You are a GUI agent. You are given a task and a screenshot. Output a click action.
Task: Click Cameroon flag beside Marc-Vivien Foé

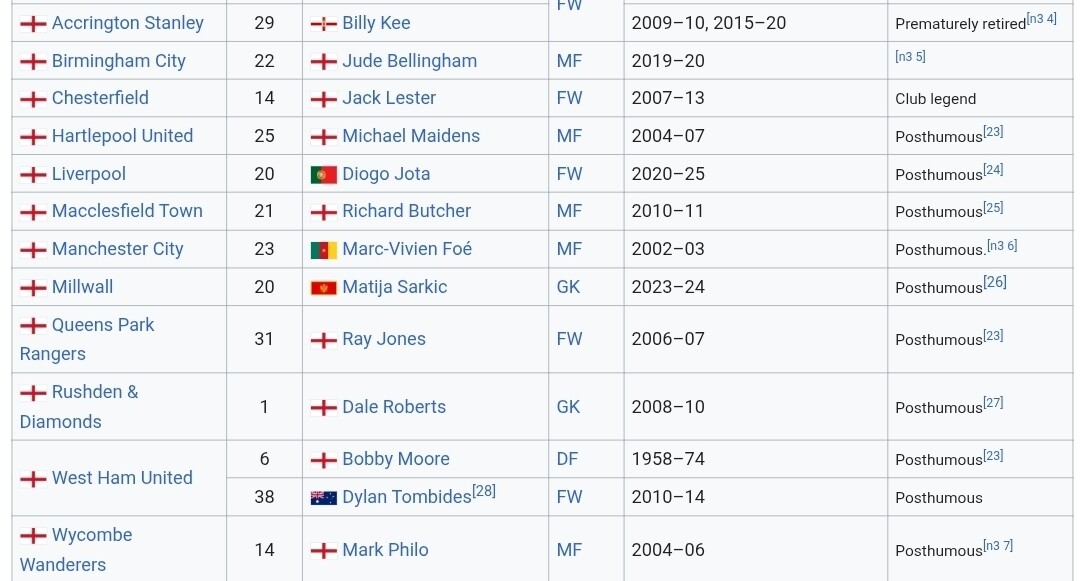click(323, 249)
